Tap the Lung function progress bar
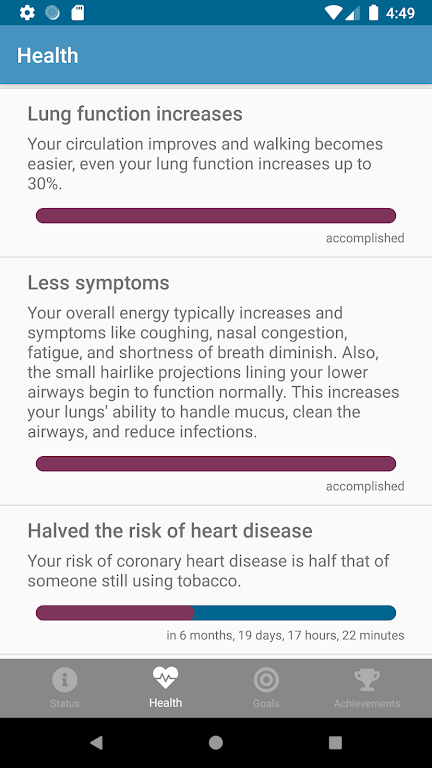This screenshot has width=432, height=768. 216,216
